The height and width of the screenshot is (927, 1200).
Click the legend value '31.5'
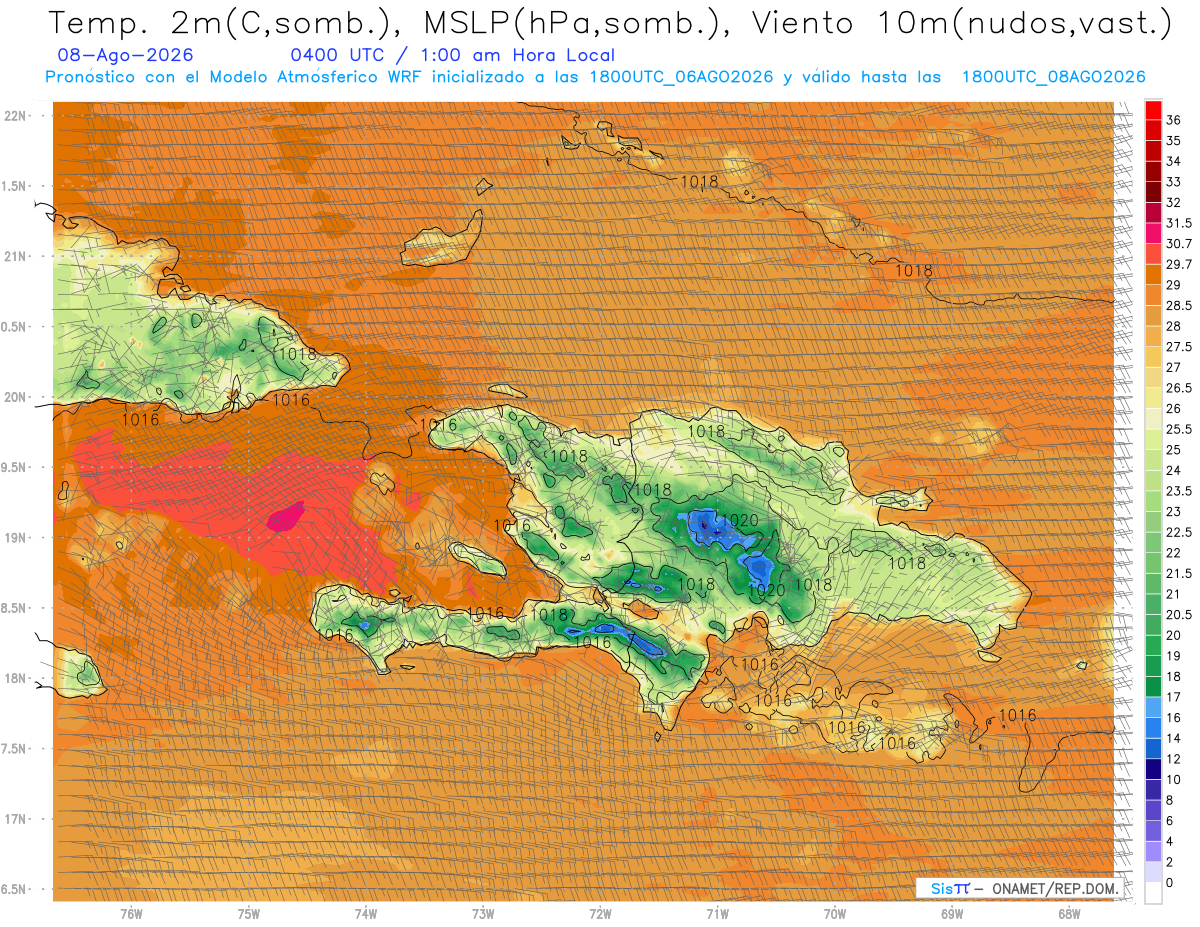[1179, 223]
